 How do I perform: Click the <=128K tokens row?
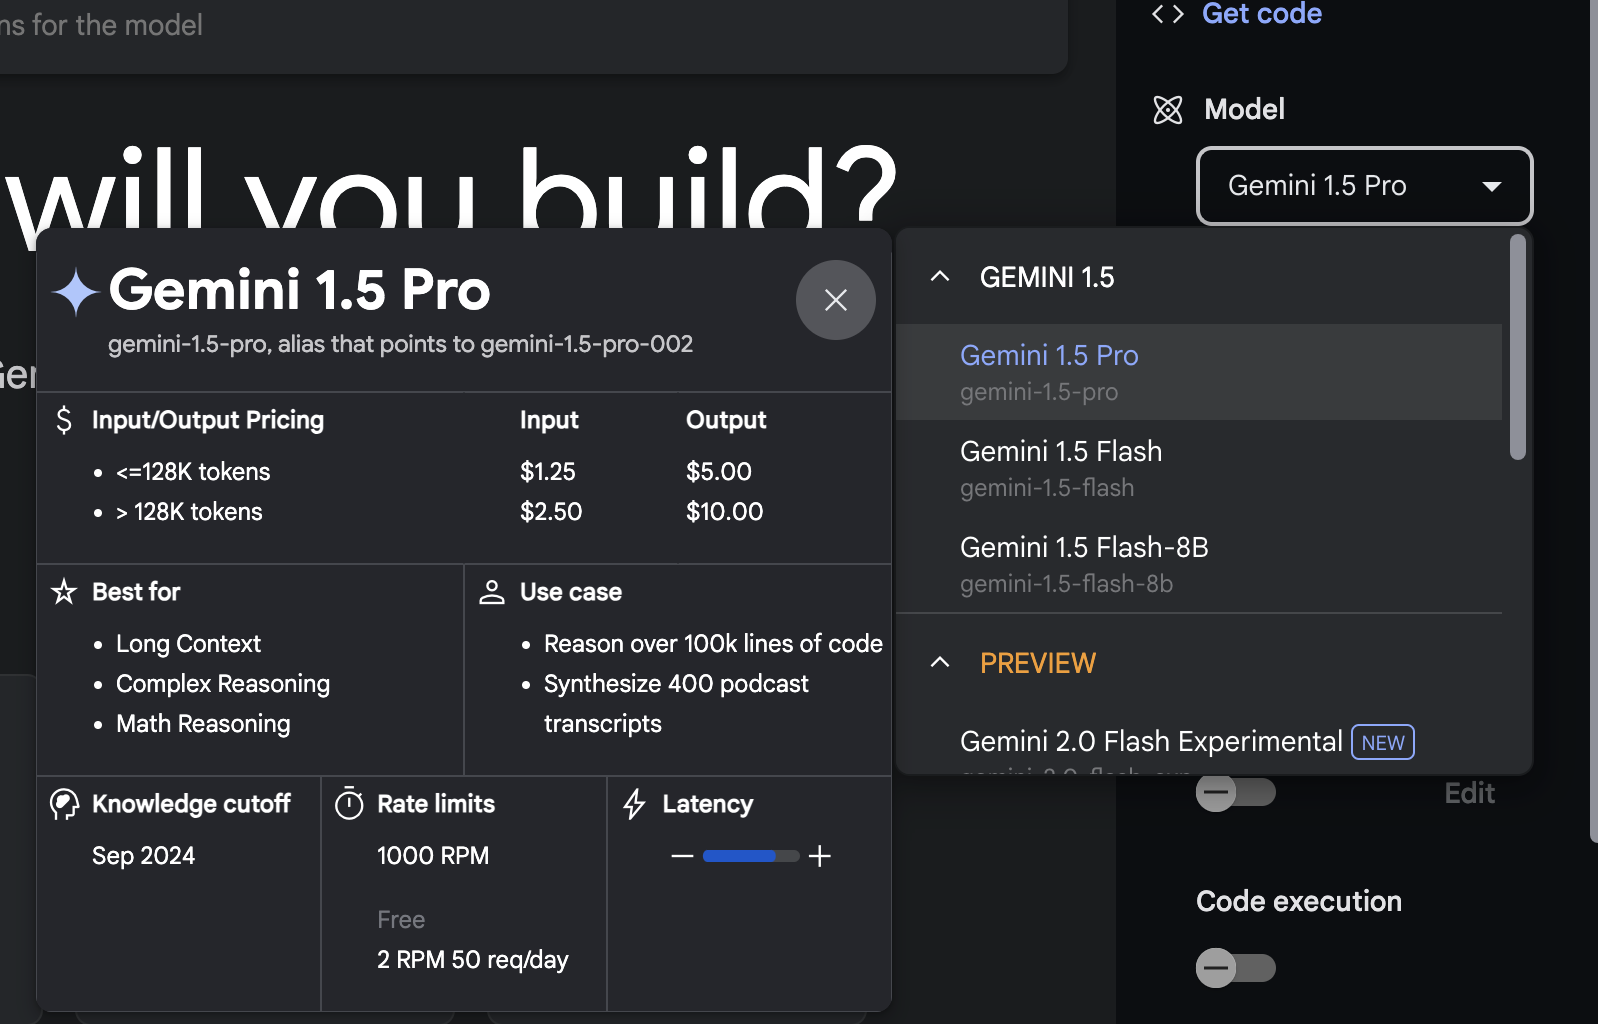tap(193, 472)
